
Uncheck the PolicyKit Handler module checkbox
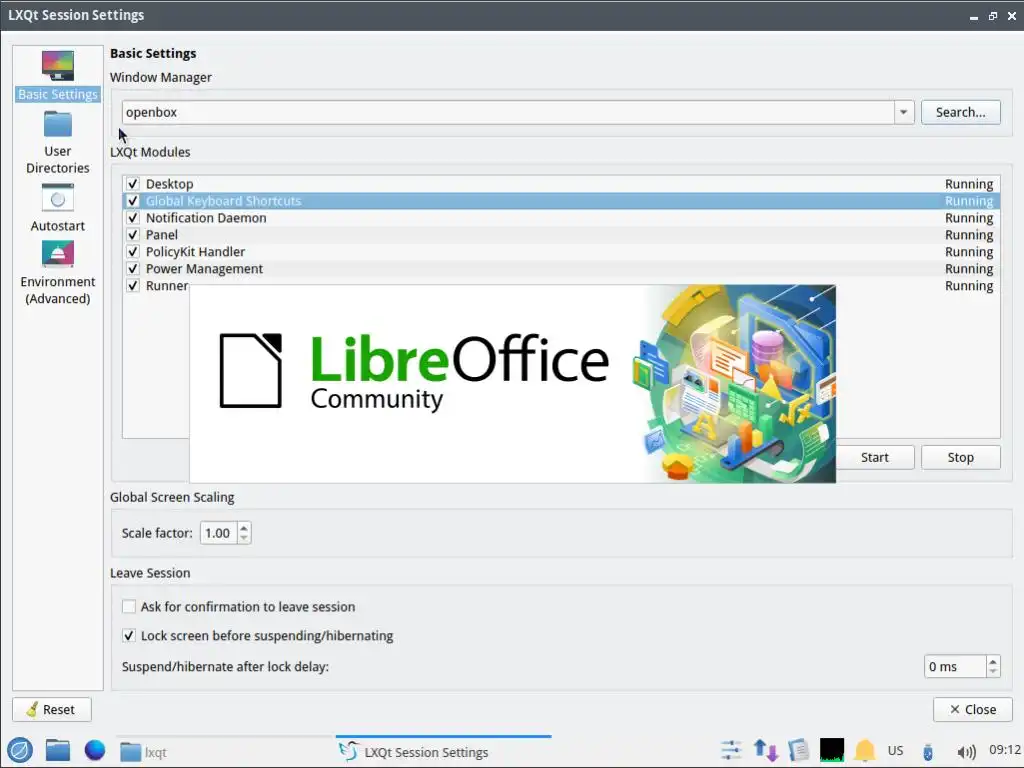pos(133,251)
